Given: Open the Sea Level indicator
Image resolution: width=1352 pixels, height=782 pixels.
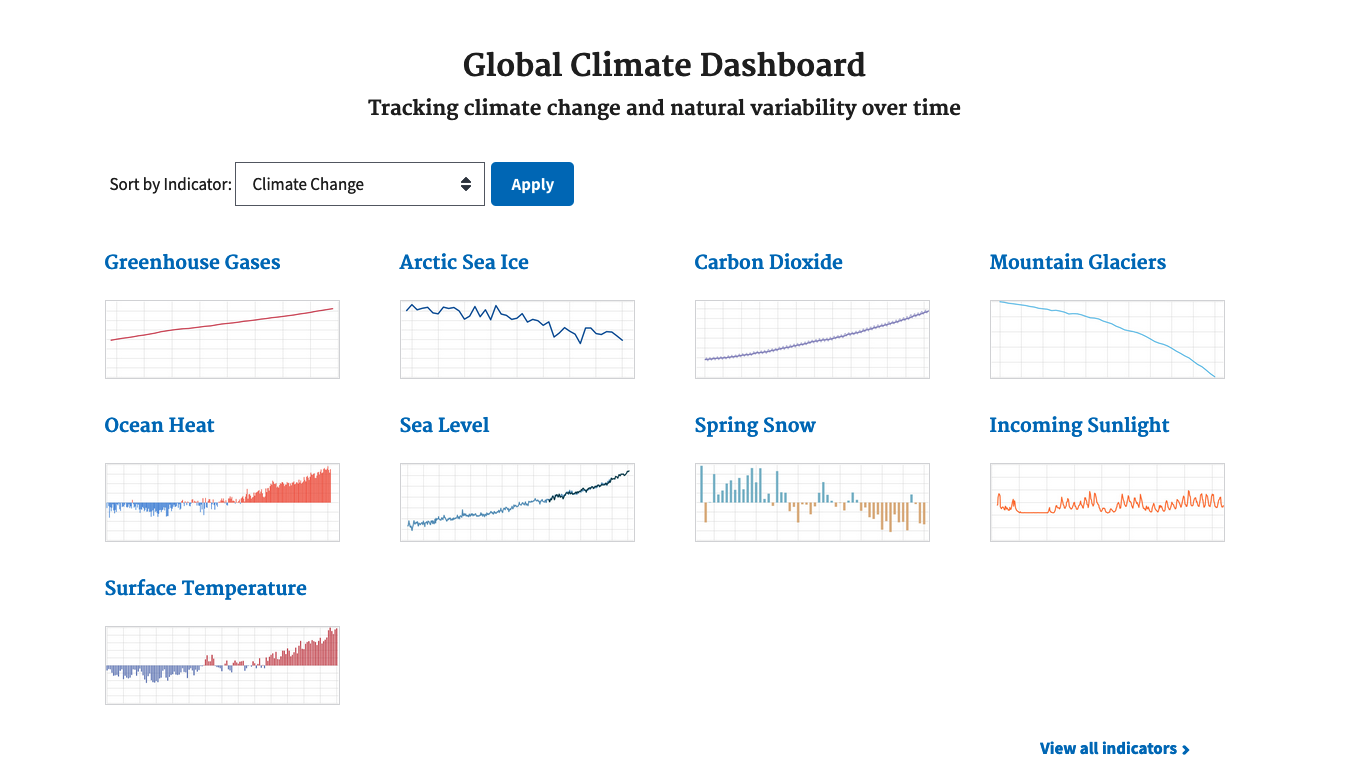Looking at the screenshot, I should [x=444, y=425].
